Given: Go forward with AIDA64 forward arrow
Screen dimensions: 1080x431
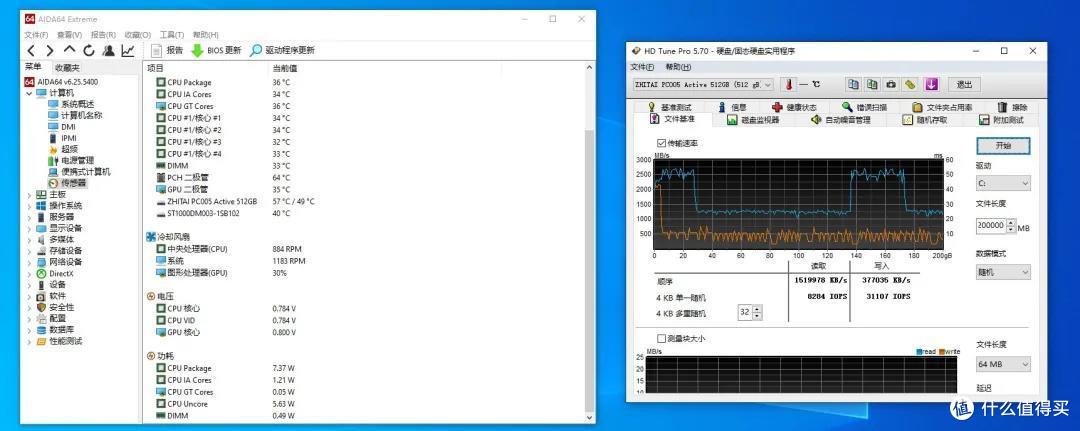Looking at the screenshot, I should tap(50, 50).
